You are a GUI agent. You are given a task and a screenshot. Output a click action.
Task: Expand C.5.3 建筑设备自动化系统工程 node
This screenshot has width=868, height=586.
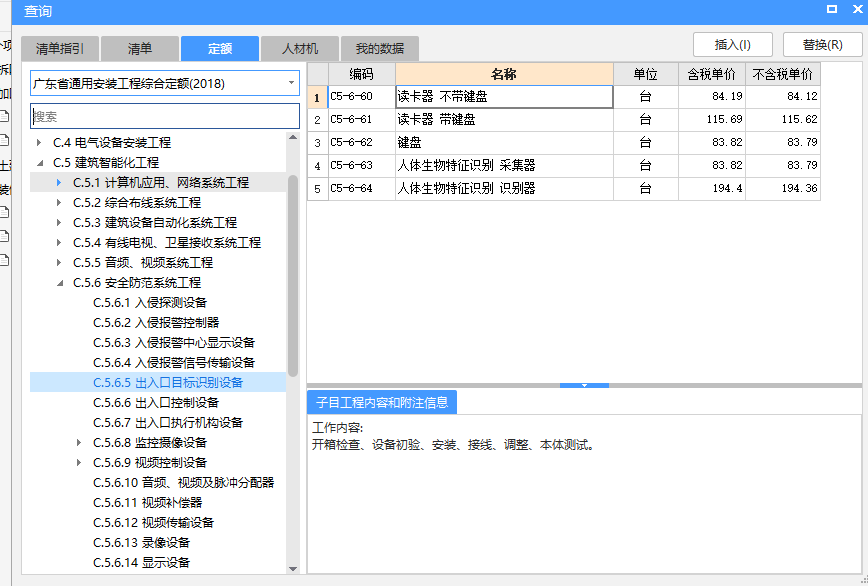59,222
